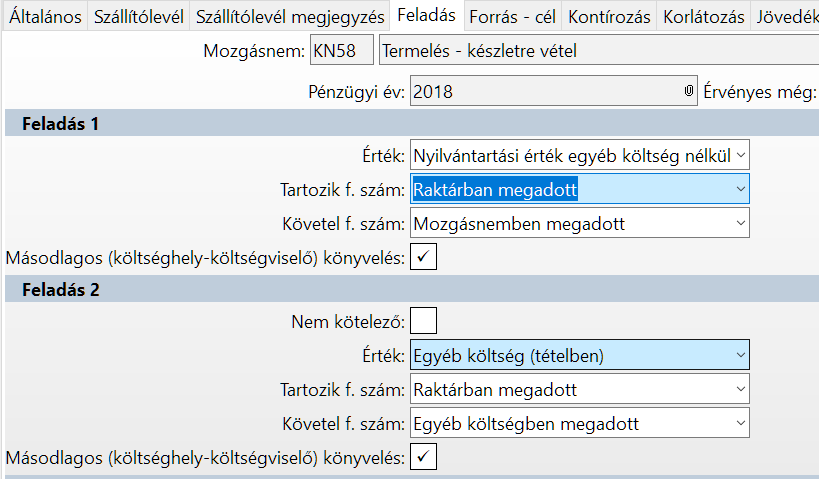This screenshot has height=479, width=819.
Task: Go to the Forrás - cél tab
Action: [x=513, y=16]
